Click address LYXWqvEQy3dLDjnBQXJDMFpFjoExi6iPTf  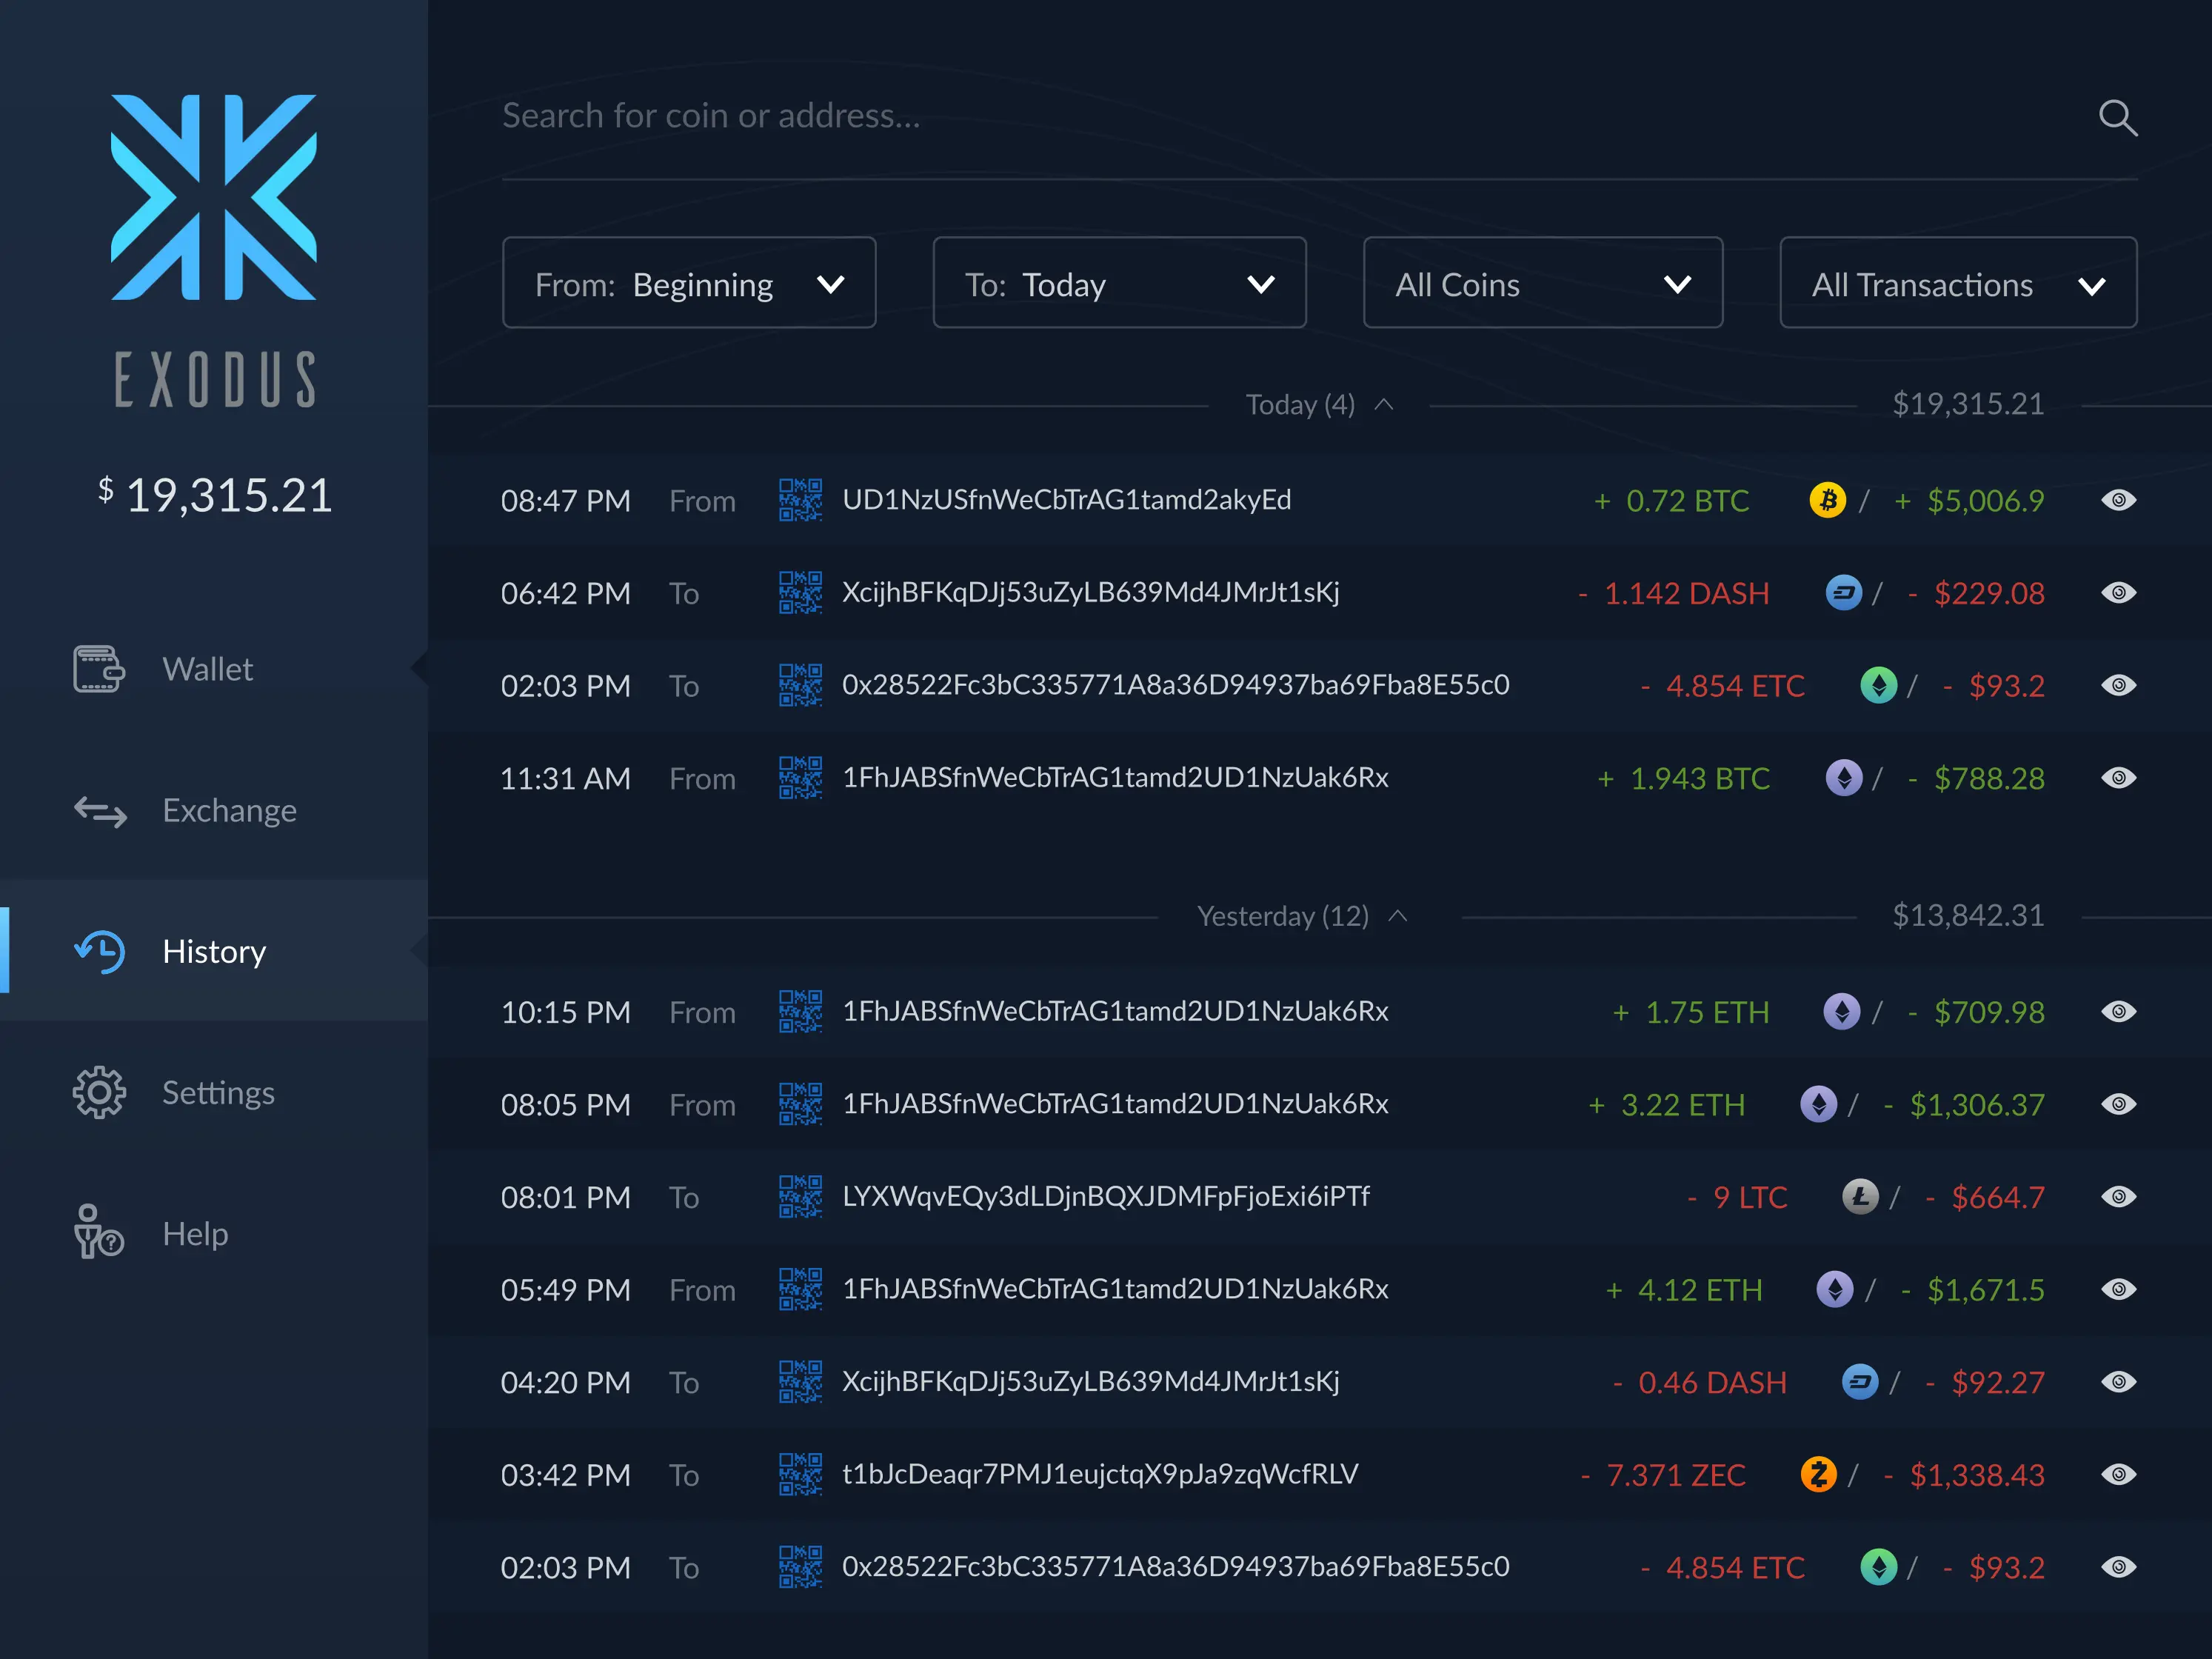(x=1106, y=1196)
